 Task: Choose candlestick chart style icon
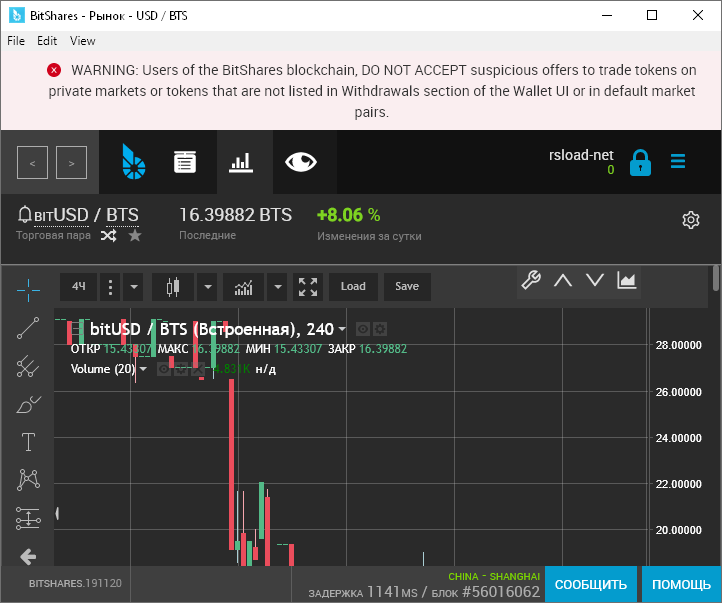coord(173,287)
